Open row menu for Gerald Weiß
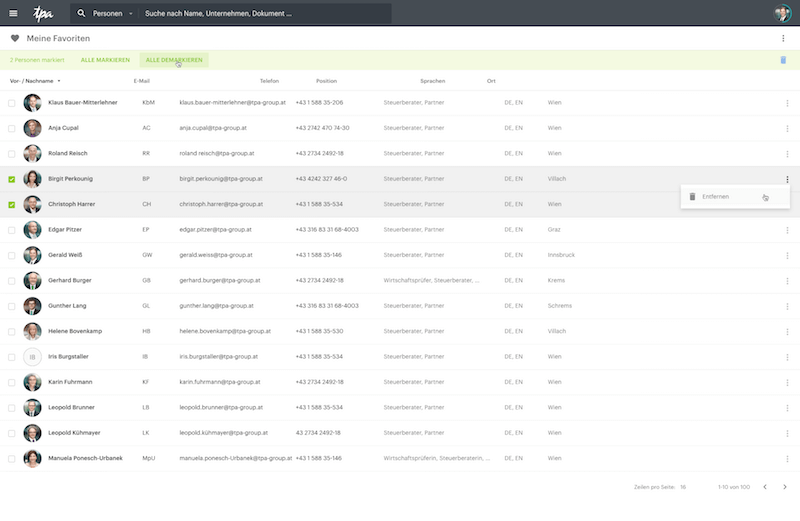Screen dimensions: 800x521 coord(787,256)
